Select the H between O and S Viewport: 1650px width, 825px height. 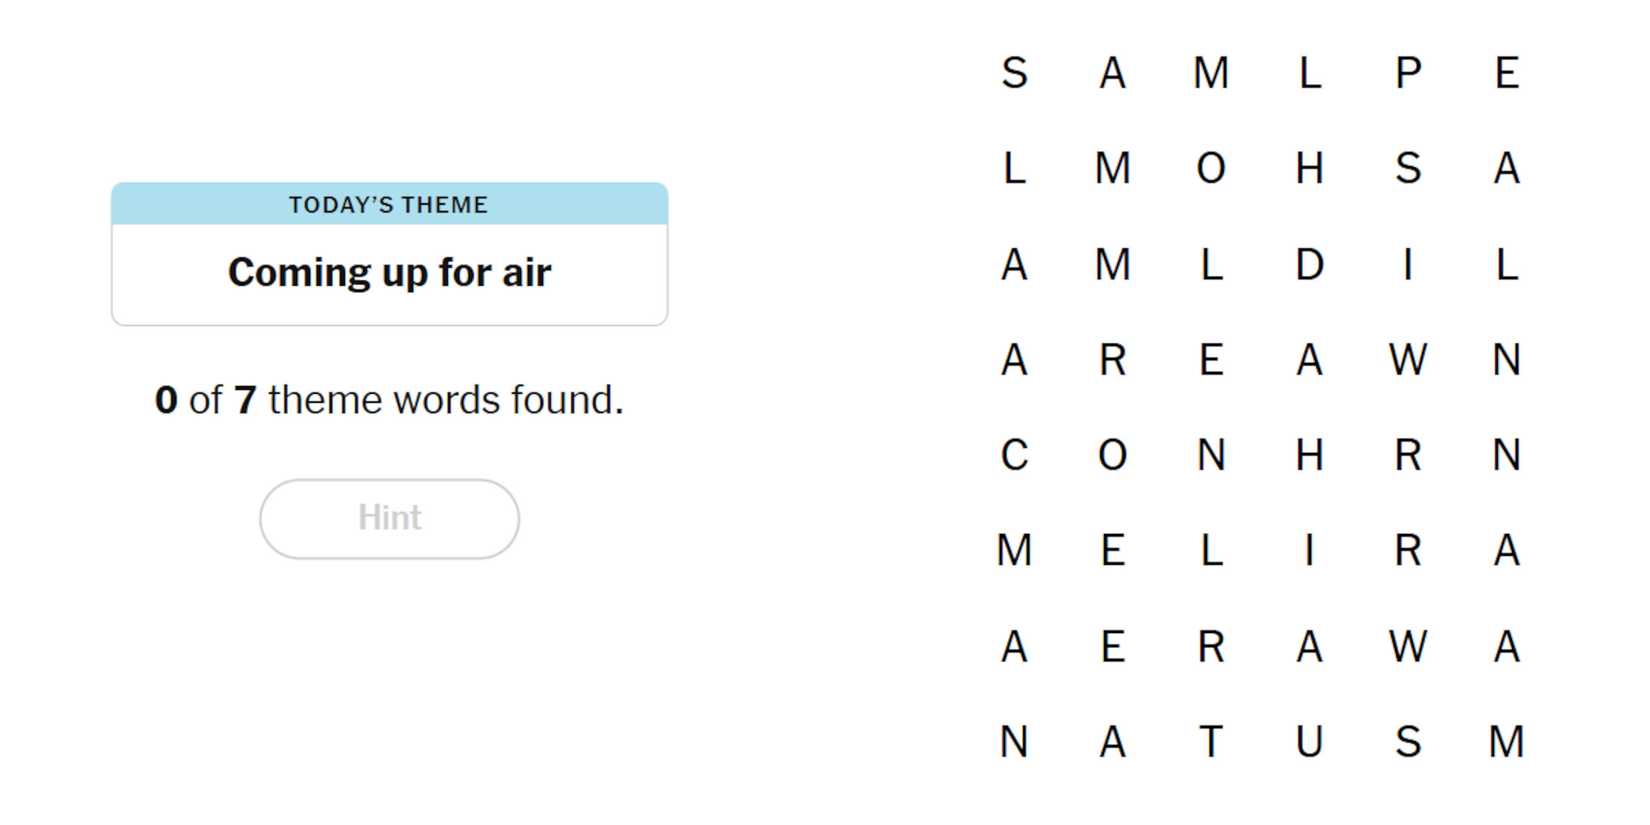[x=1309, y=168]
